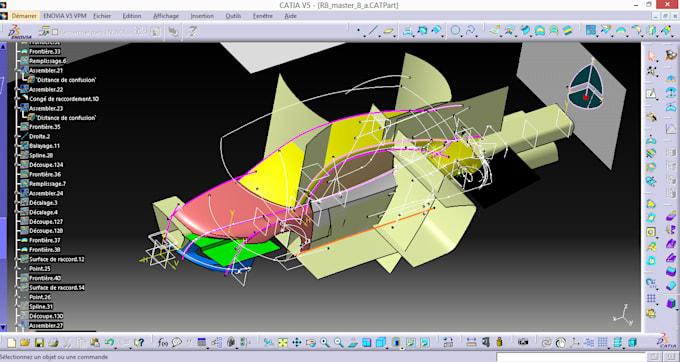Toggle the printer Print icon
The image size is (680, 362).
(x=53, y=342)
